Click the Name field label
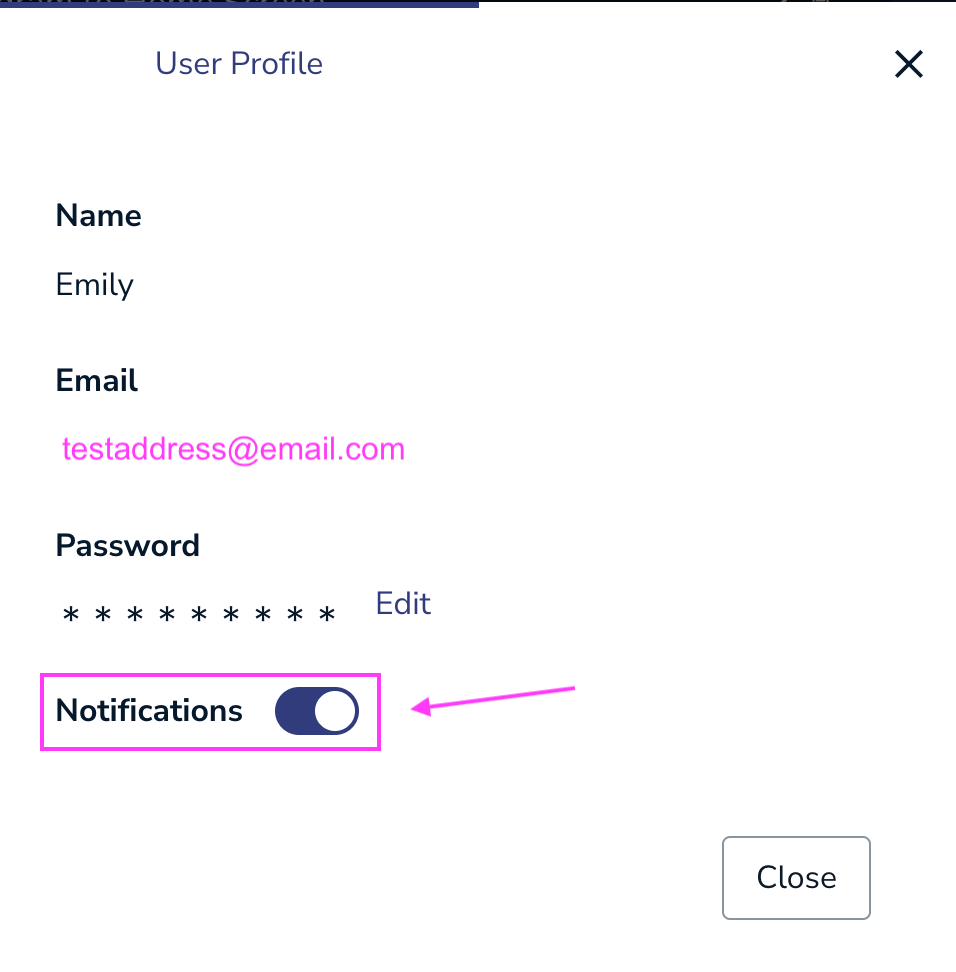 [x=98, y=216]
